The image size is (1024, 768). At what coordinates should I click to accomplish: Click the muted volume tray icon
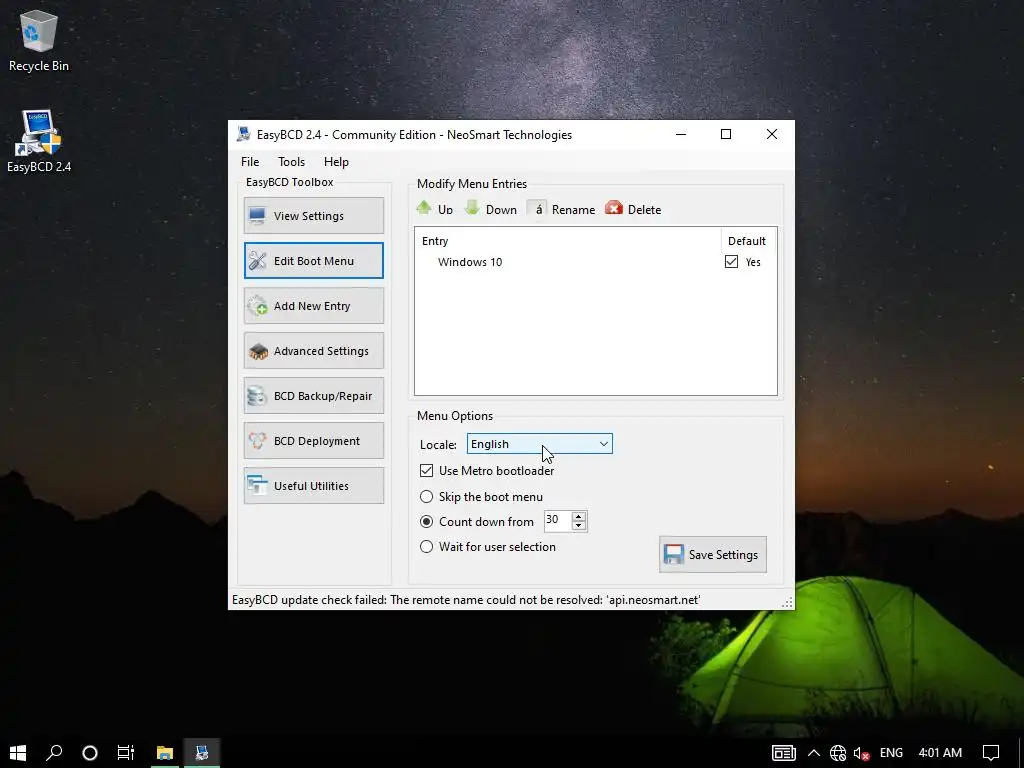point(861,753)
